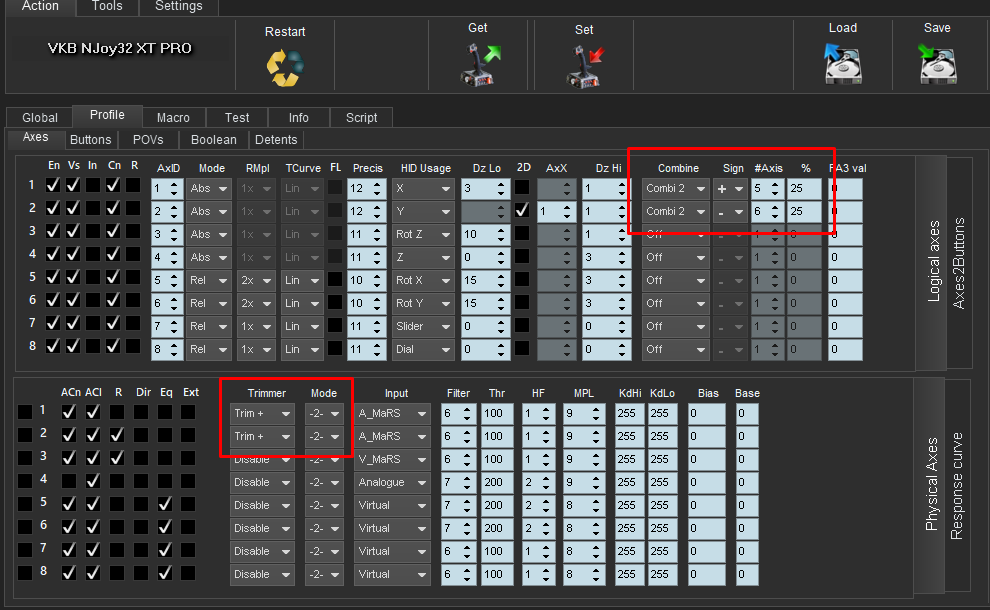Toggle the 2D checkbox for logical axis 2

[x=523, y=211]
